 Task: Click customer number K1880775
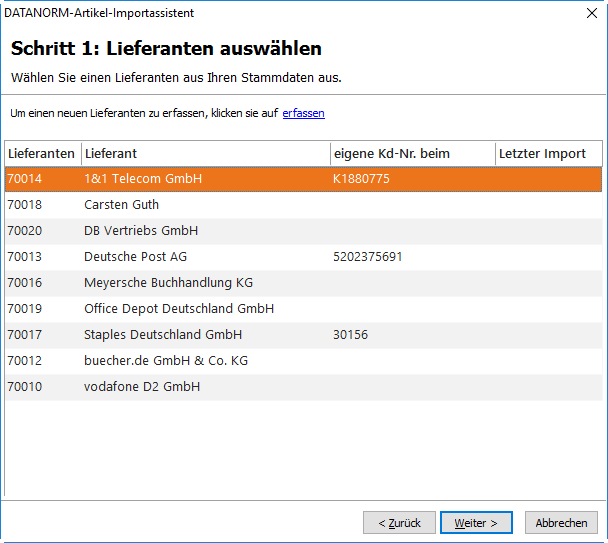(361, 179)
